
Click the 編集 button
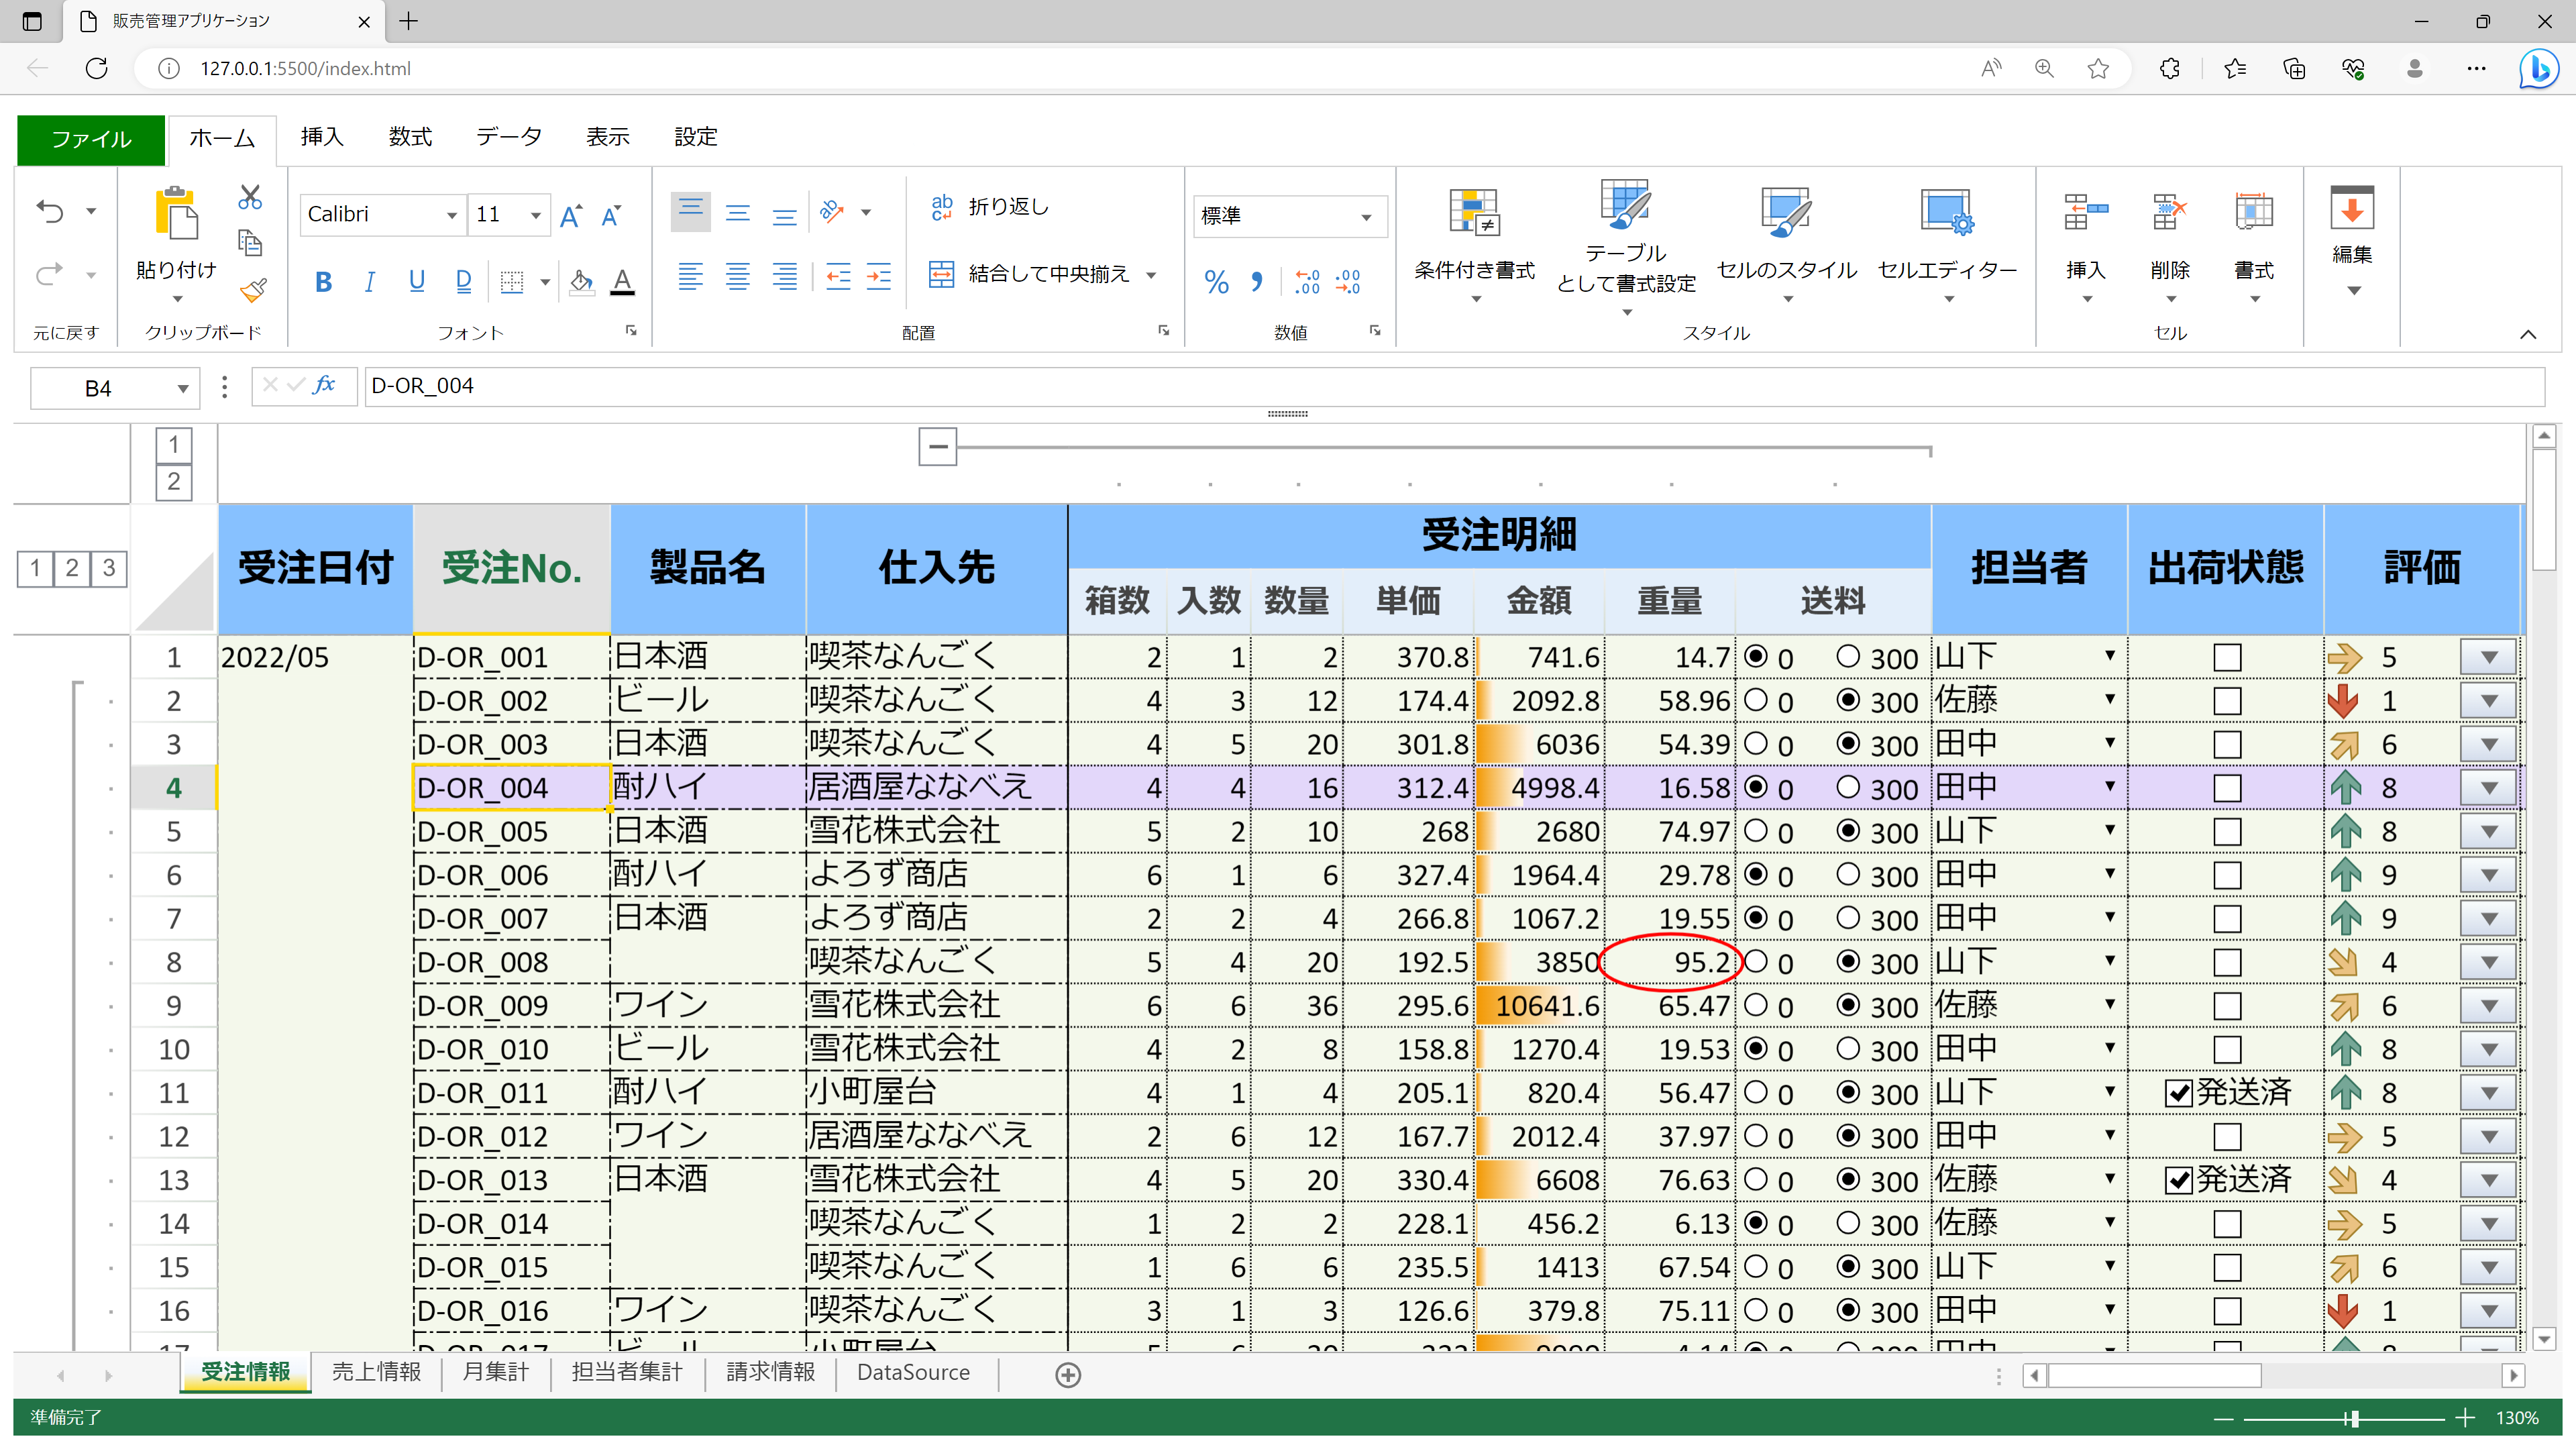(2352, 240)
